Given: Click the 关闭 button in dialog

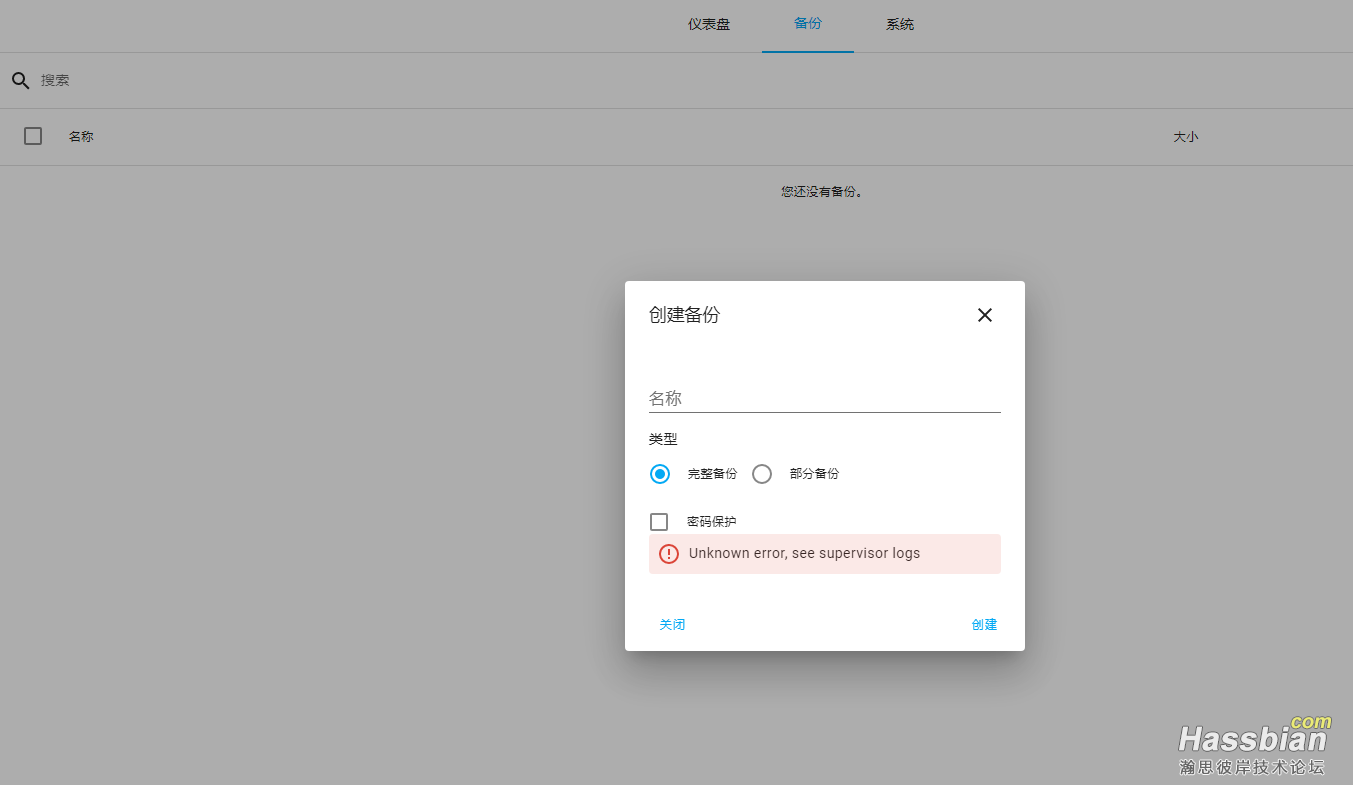Looking at the screenshot, I should tap(672, 624).
